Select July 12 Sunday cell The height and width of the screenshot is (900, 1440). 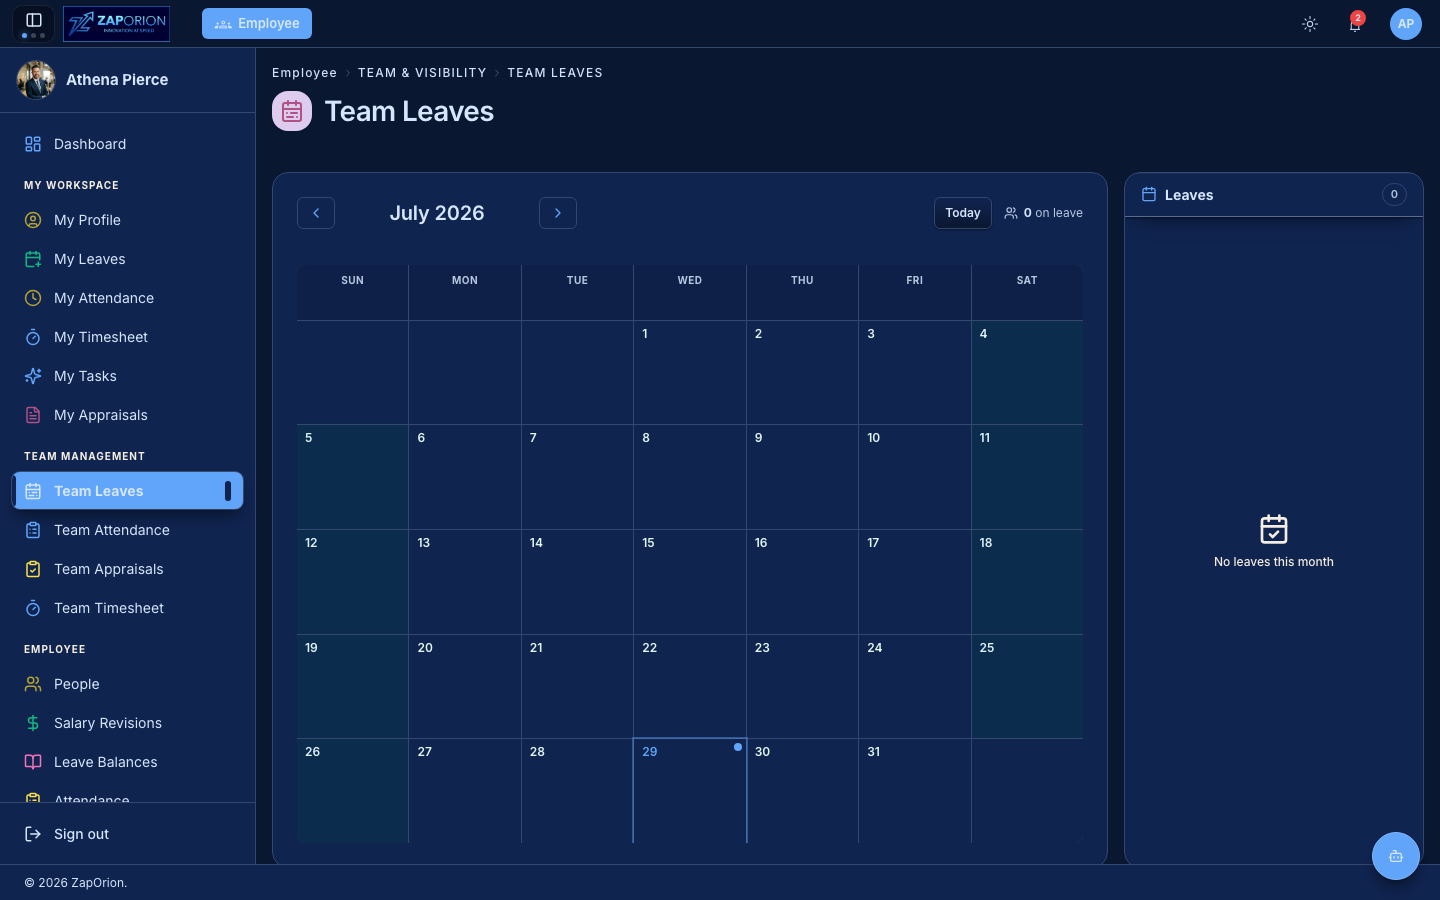click(x=353, y=582)
